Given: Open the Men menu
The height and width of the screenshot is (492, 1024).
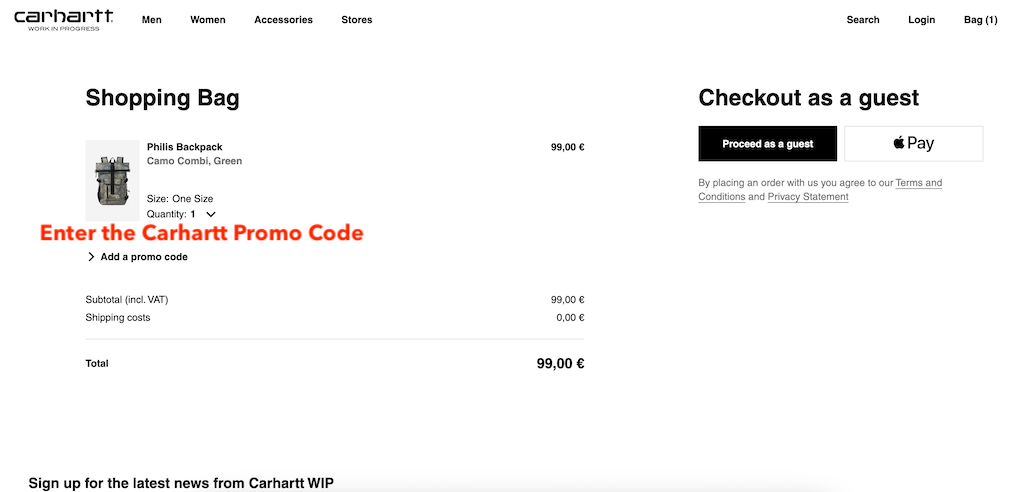Looking at the screenshot, I should (152, 20).
